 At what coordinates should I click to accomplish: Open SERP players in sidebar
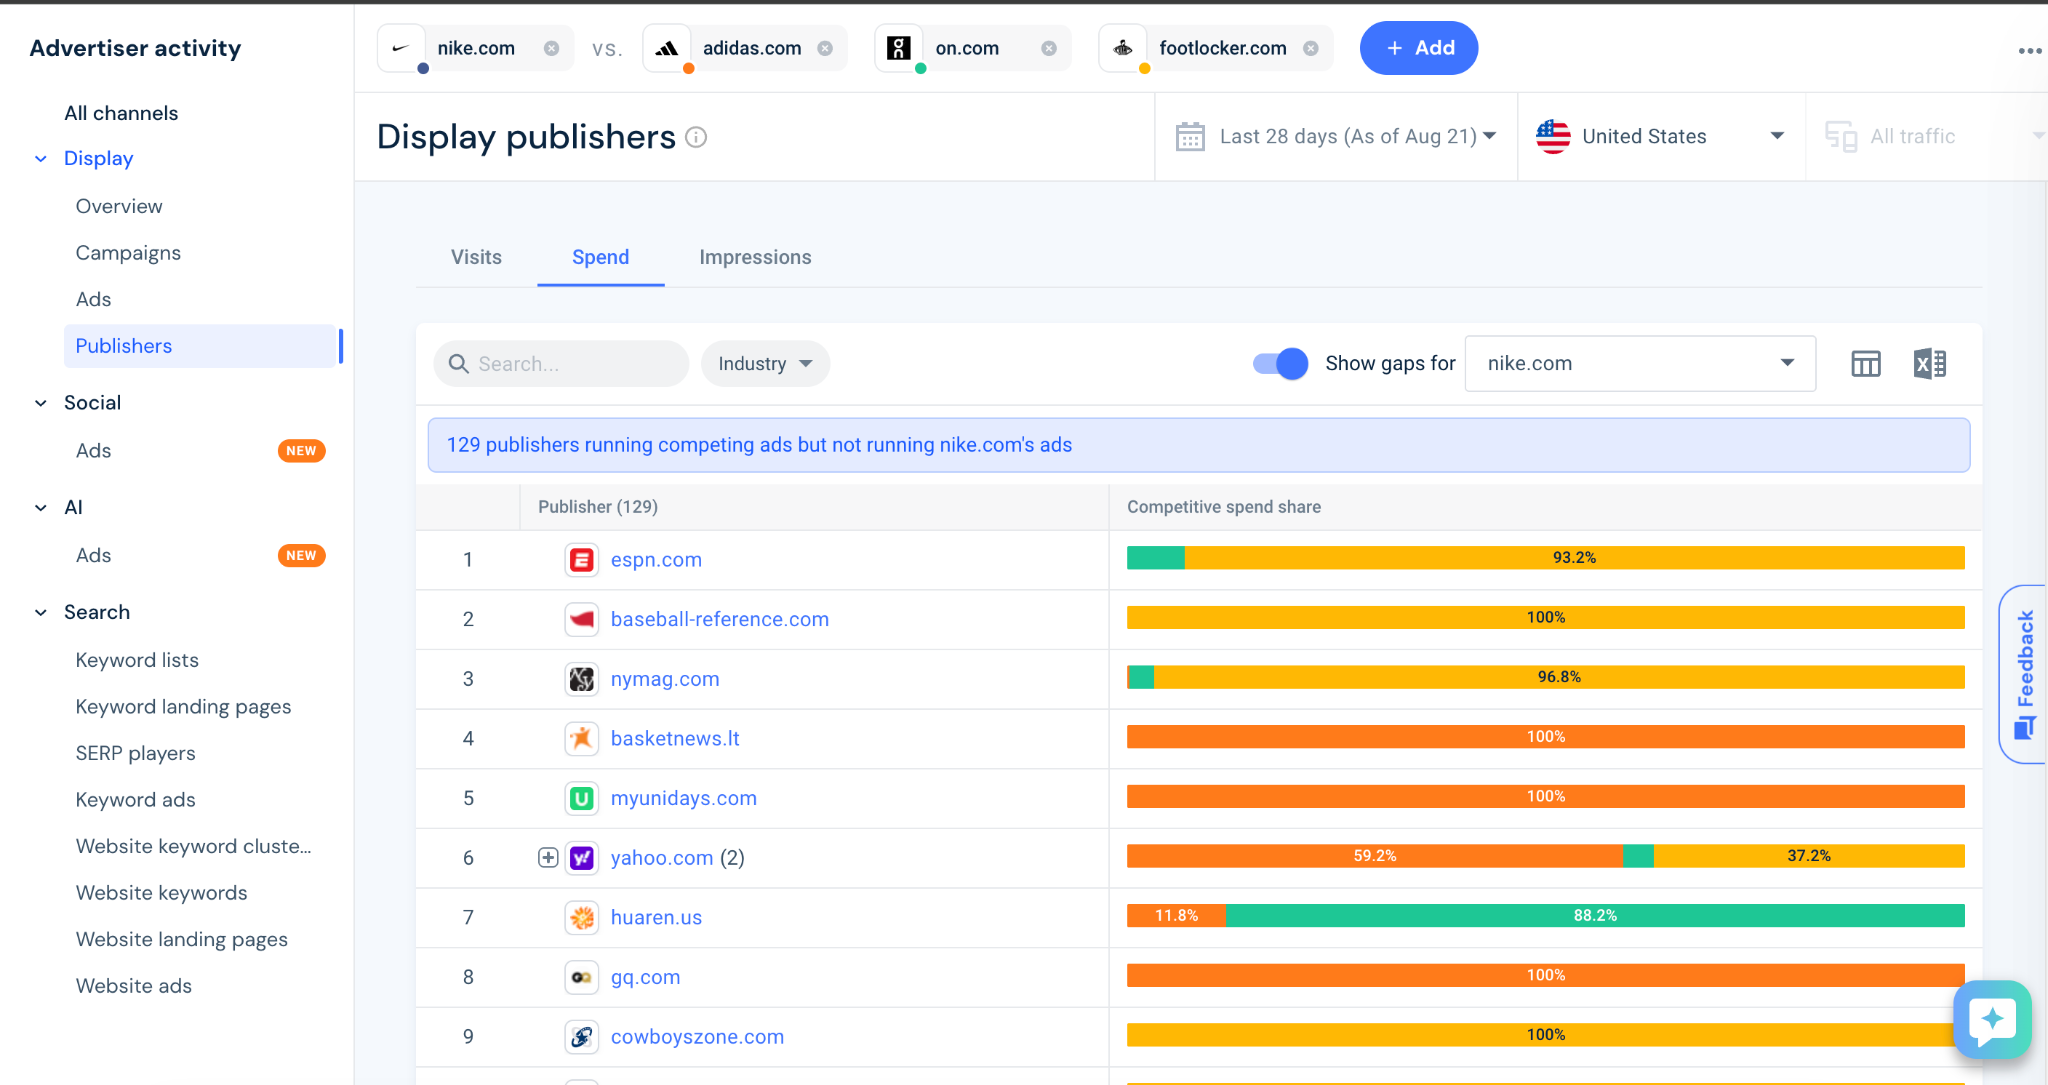135,753
